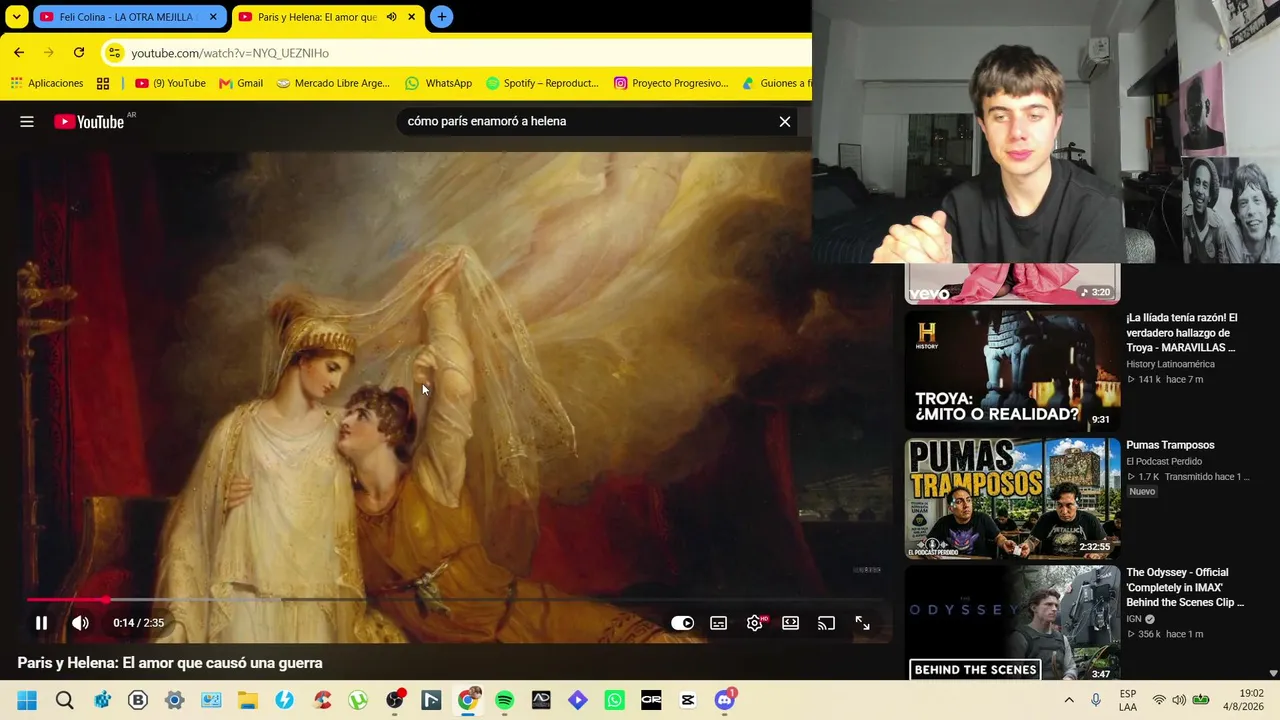Switch to Chrome in the taskbar
The width and height of the screenshot is (1280, 720).
pyautogui.click(x=467, y=700)
